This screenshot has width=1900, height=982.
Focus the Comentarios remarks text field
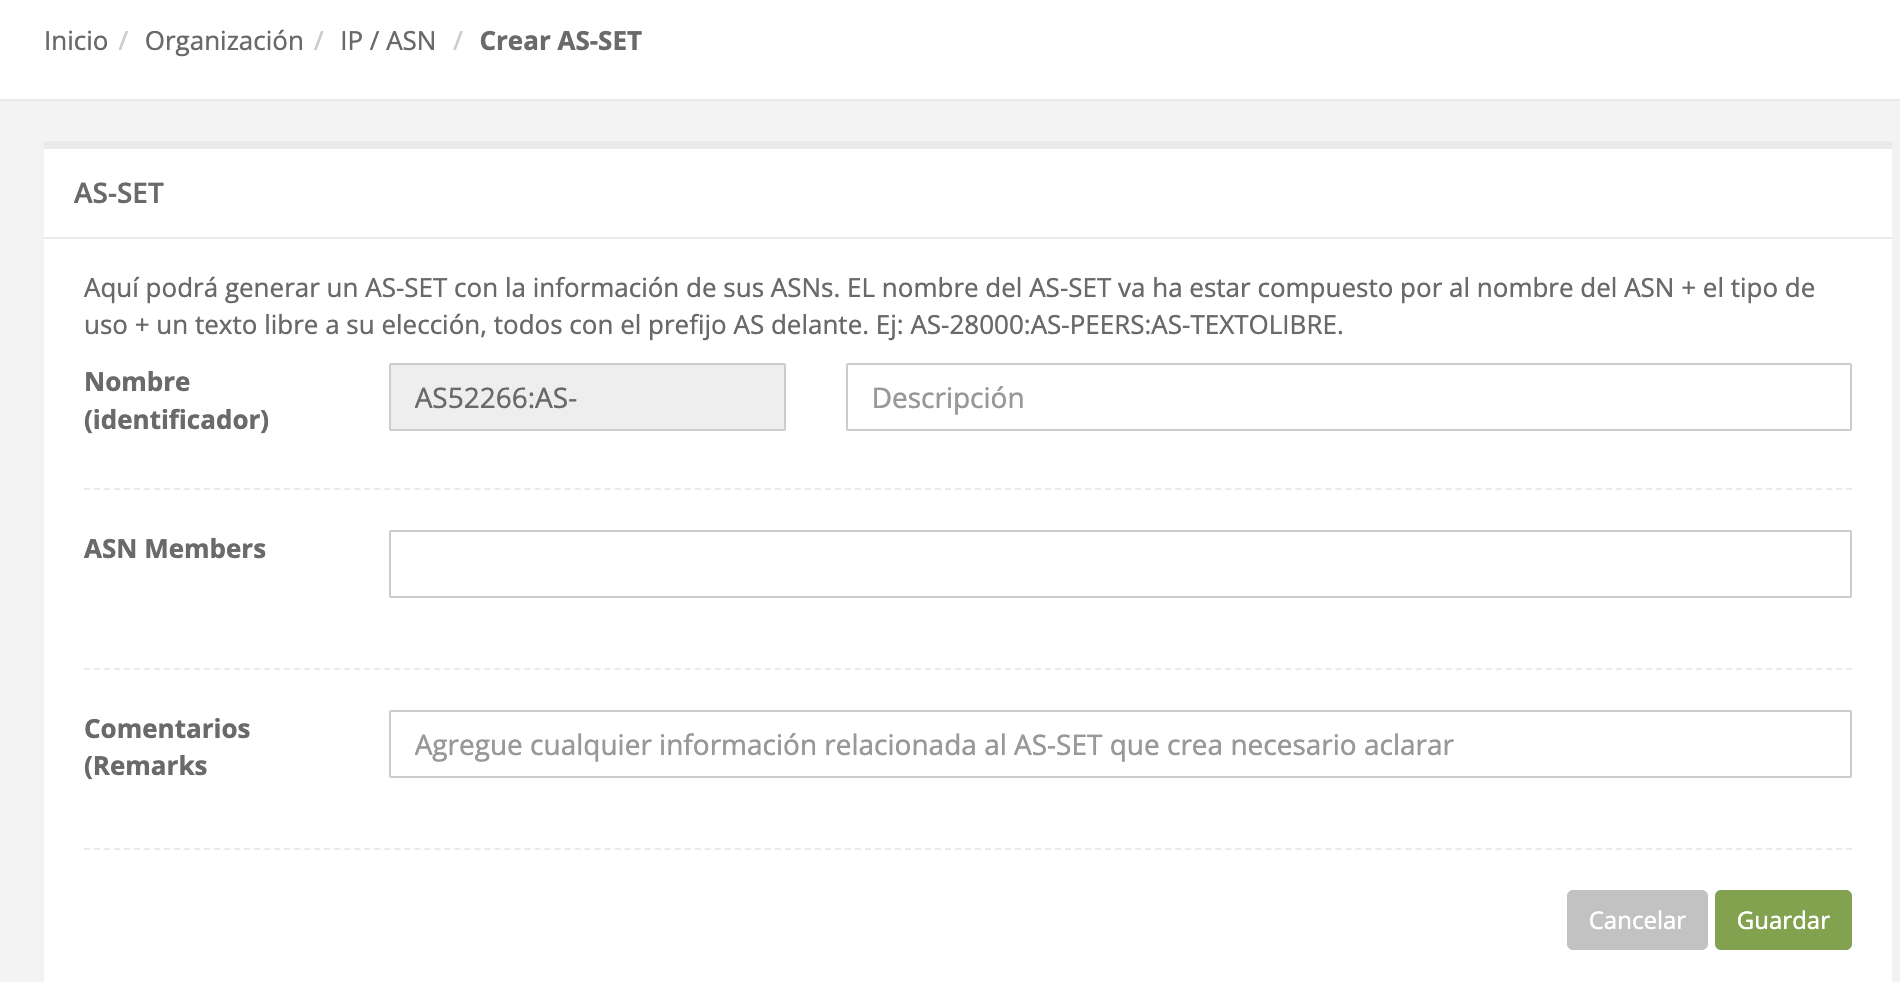[1119, 745]
